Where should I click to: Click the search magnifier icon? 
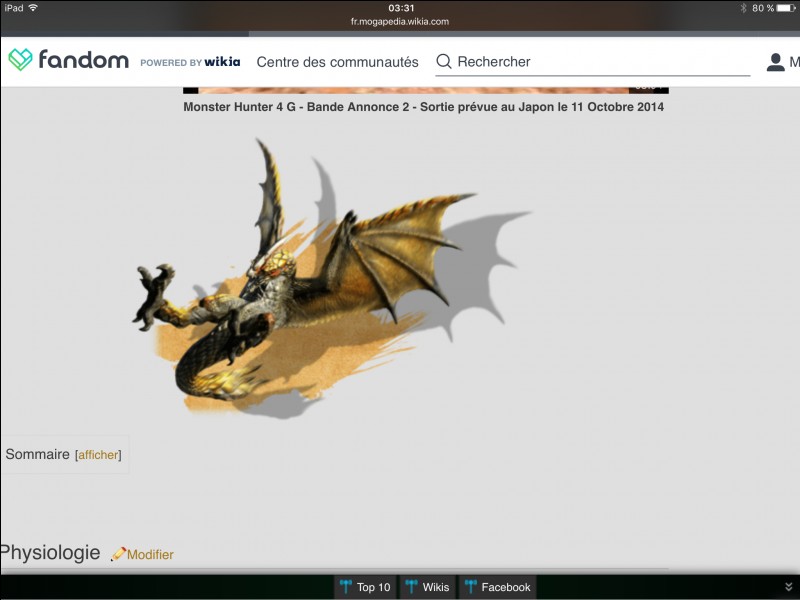tap(444, 62)
